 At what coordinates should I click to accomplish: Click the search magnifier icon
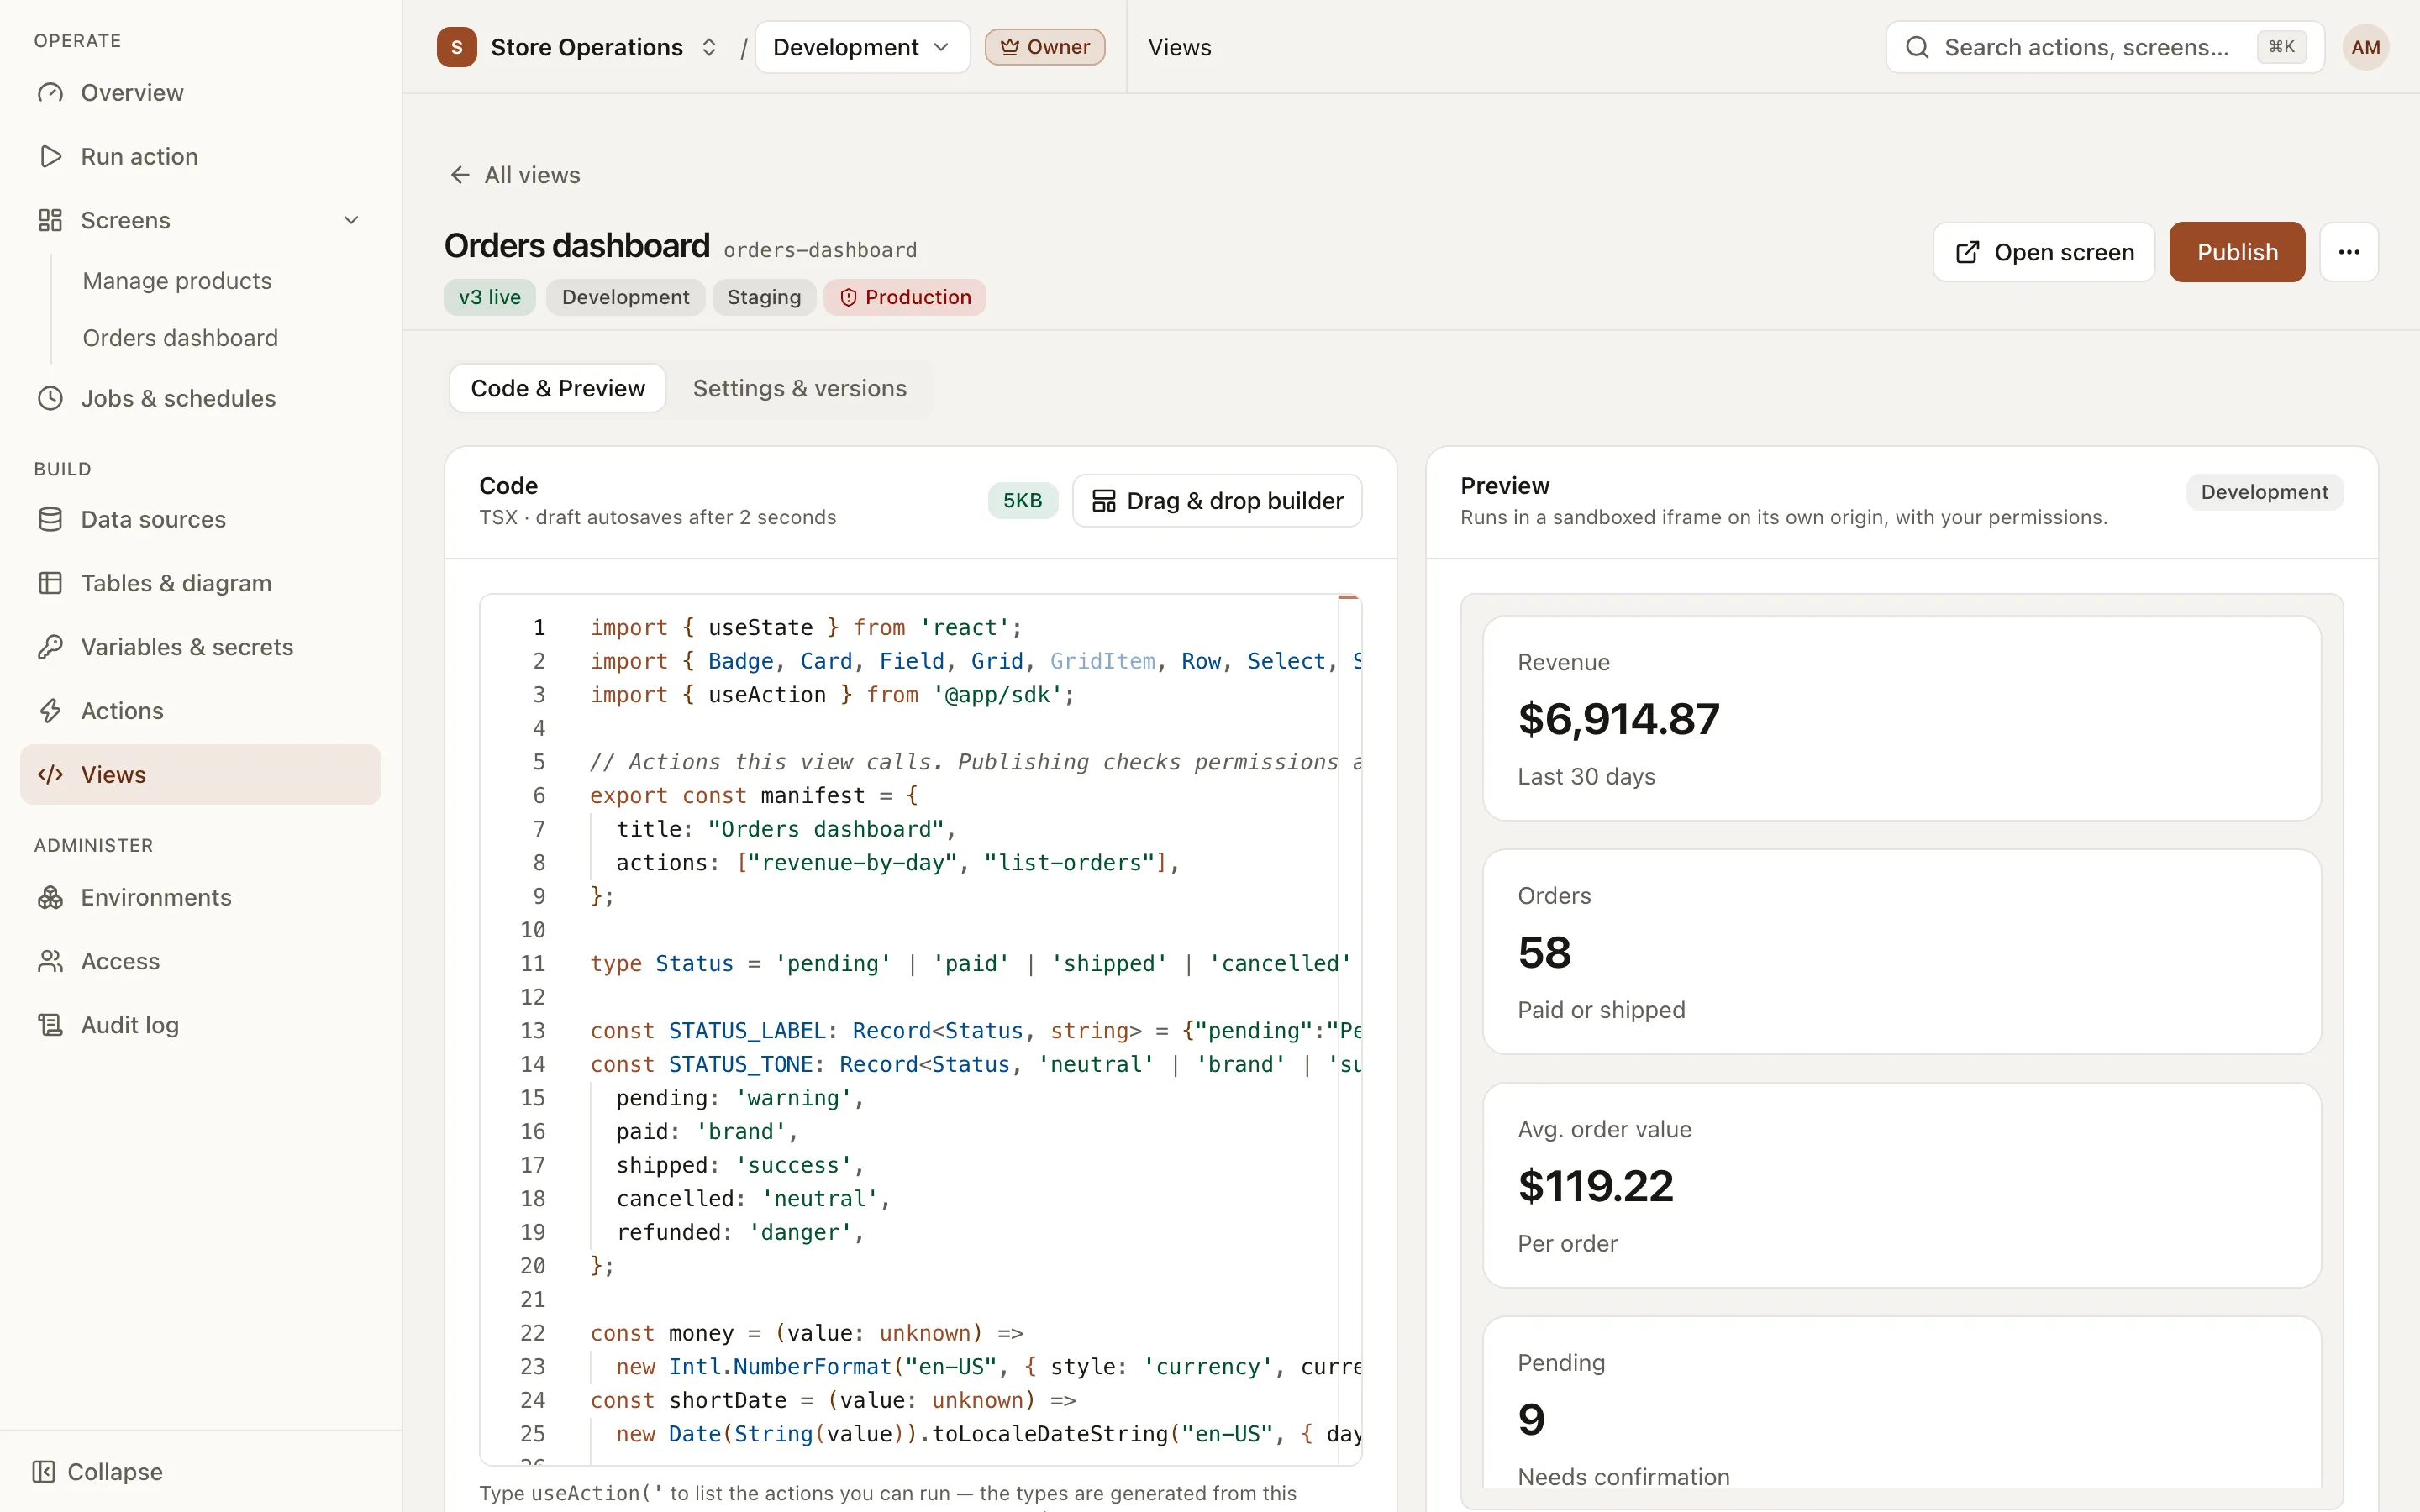[x=1917, y=47]
